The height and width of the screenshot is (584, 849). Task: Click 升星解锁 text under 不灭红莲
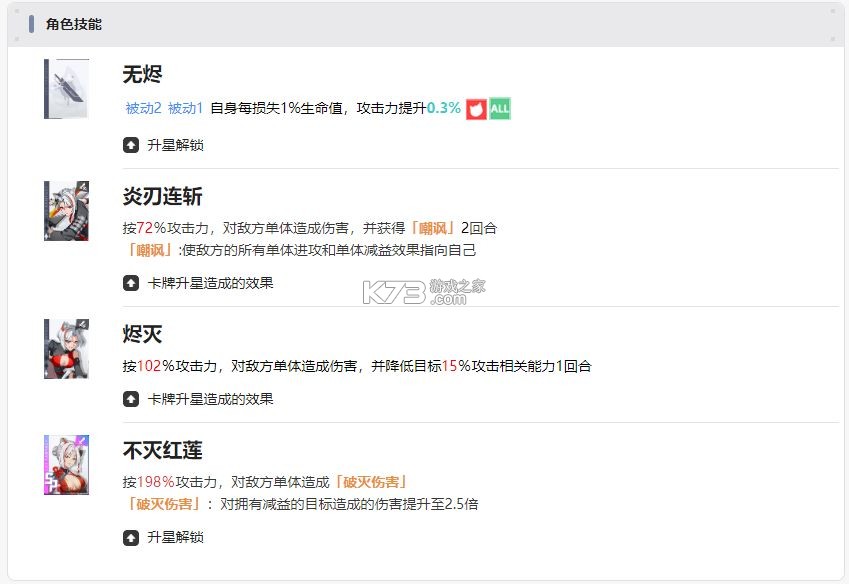click(x=176, y=538)
